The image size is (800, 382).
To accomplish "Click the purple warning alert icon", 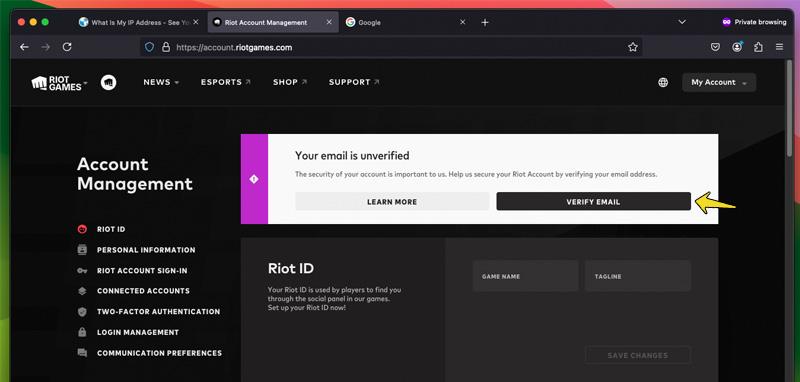I will click(254, 179).
